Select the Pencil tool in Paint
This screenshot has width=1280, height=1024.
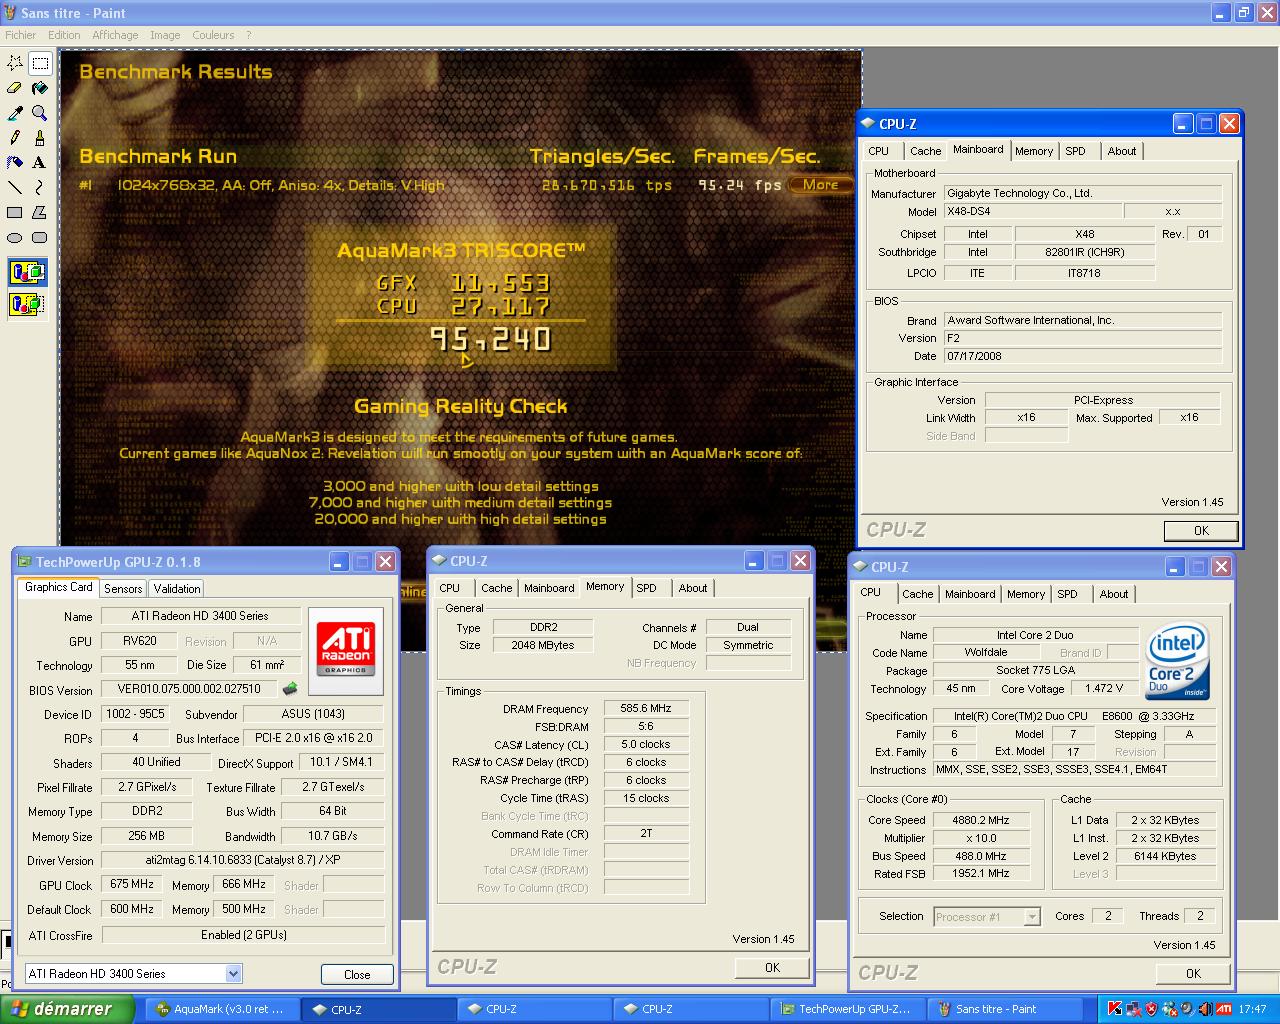pyautogui.click(x=15, y=138)
